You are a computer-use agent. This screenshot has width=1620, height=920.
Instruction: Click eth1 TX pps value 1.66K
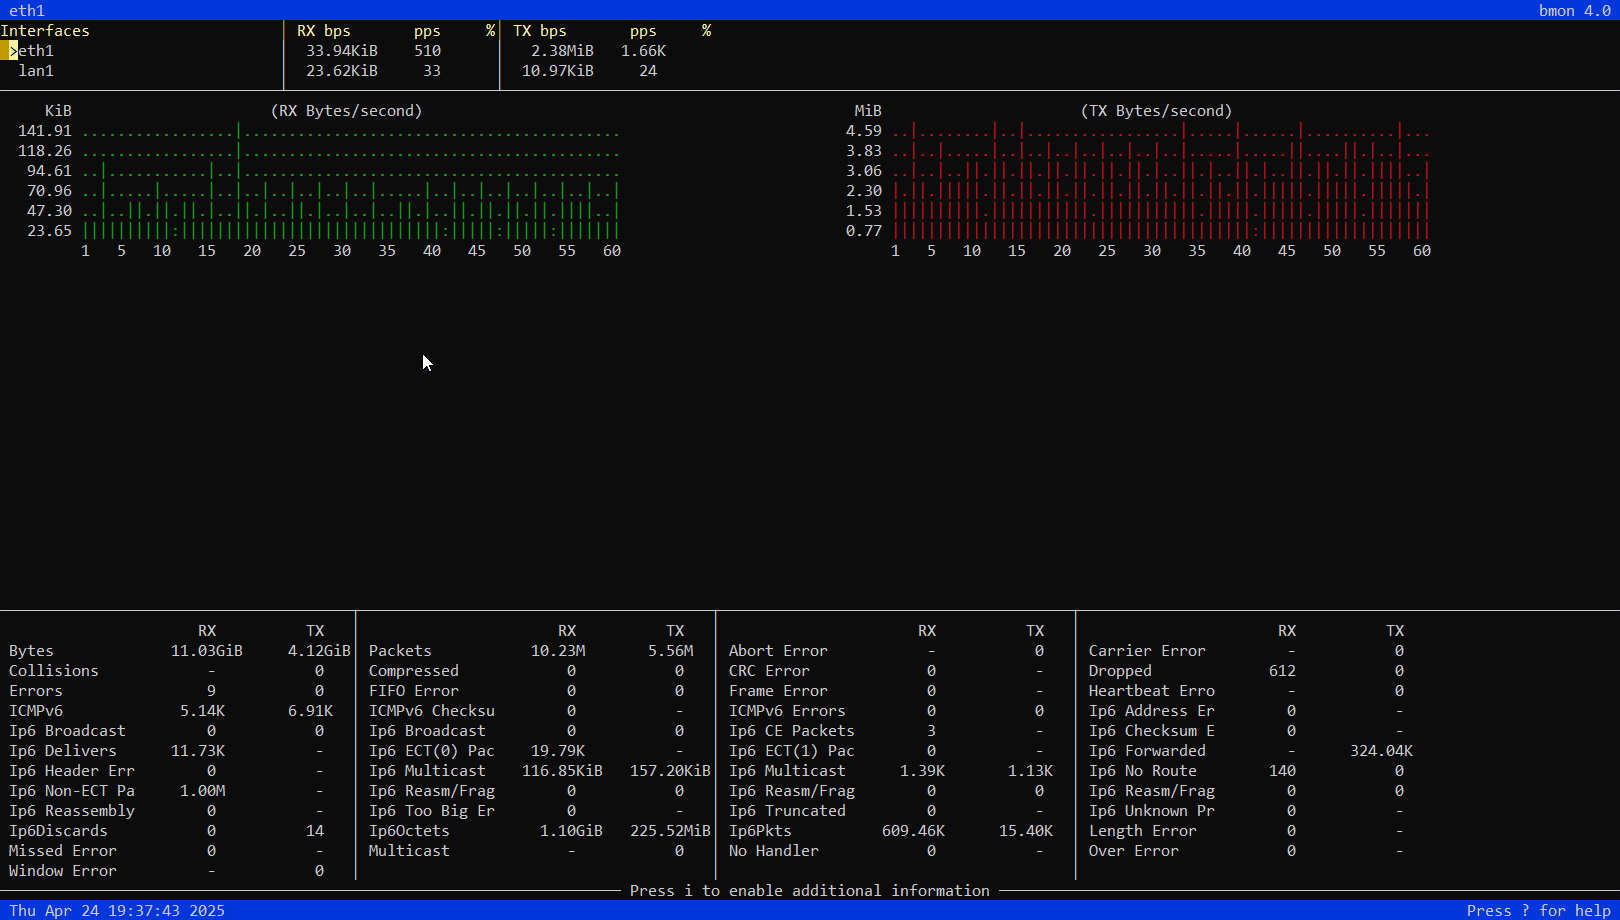[643, 51]
